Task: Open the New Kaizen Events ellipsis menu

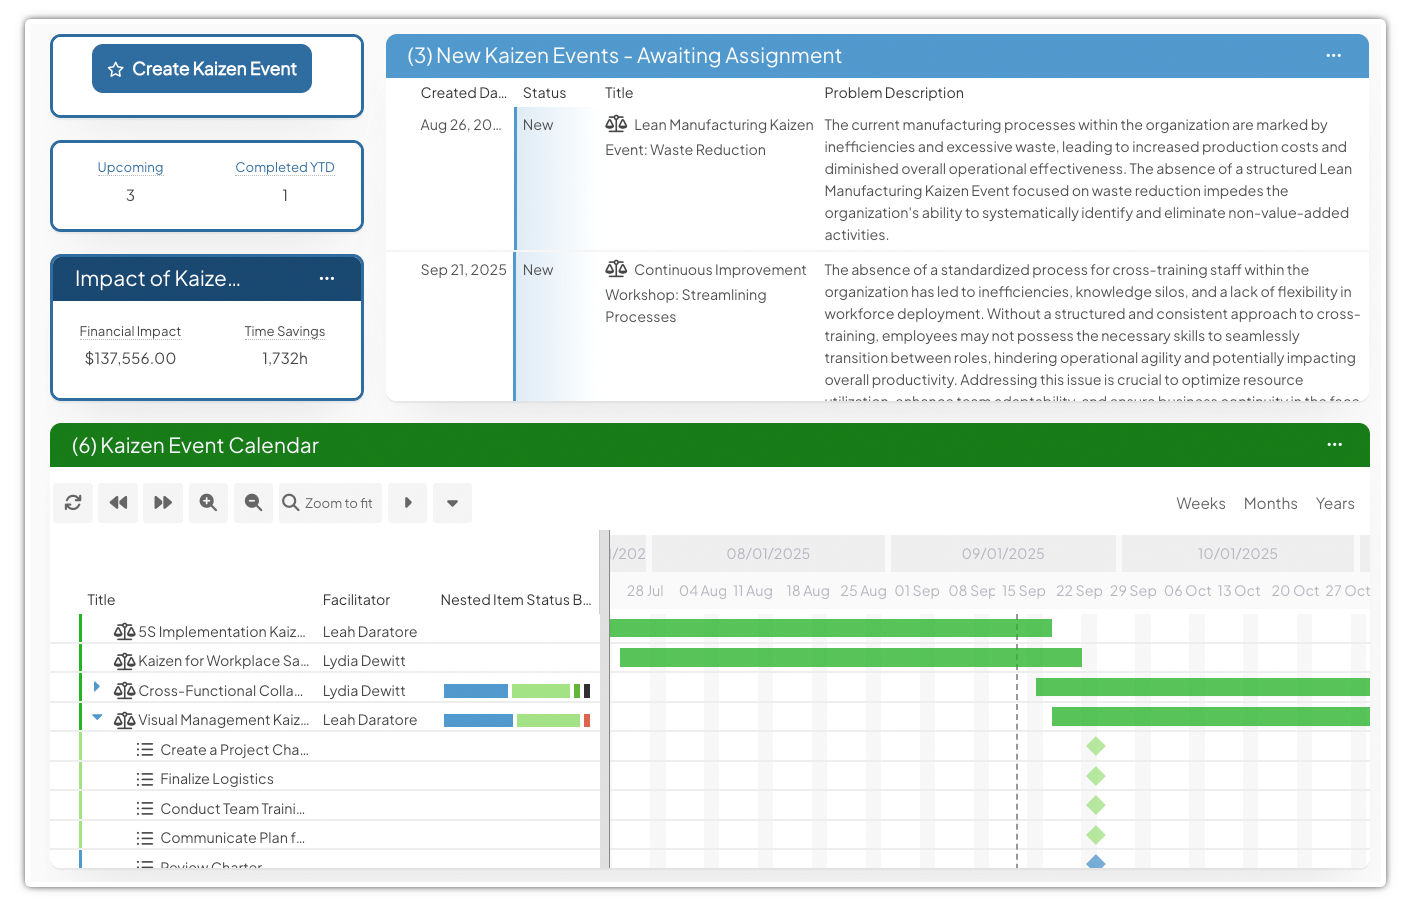Action: [1333, 56]
